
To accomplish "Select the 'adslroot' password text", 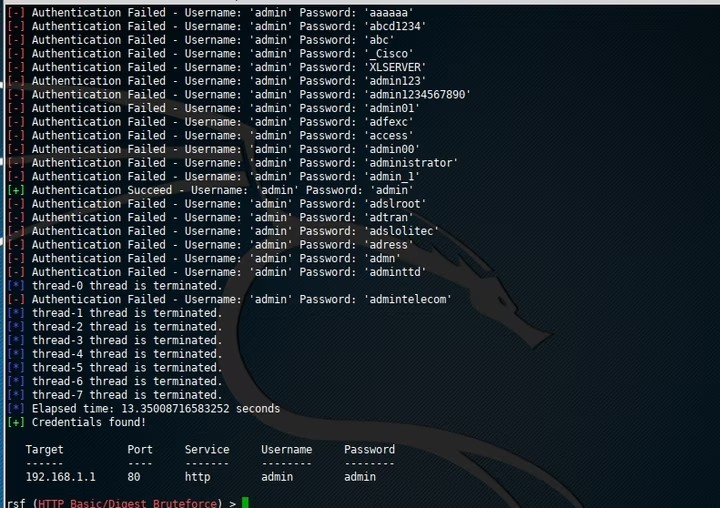I will pos(395,204).
